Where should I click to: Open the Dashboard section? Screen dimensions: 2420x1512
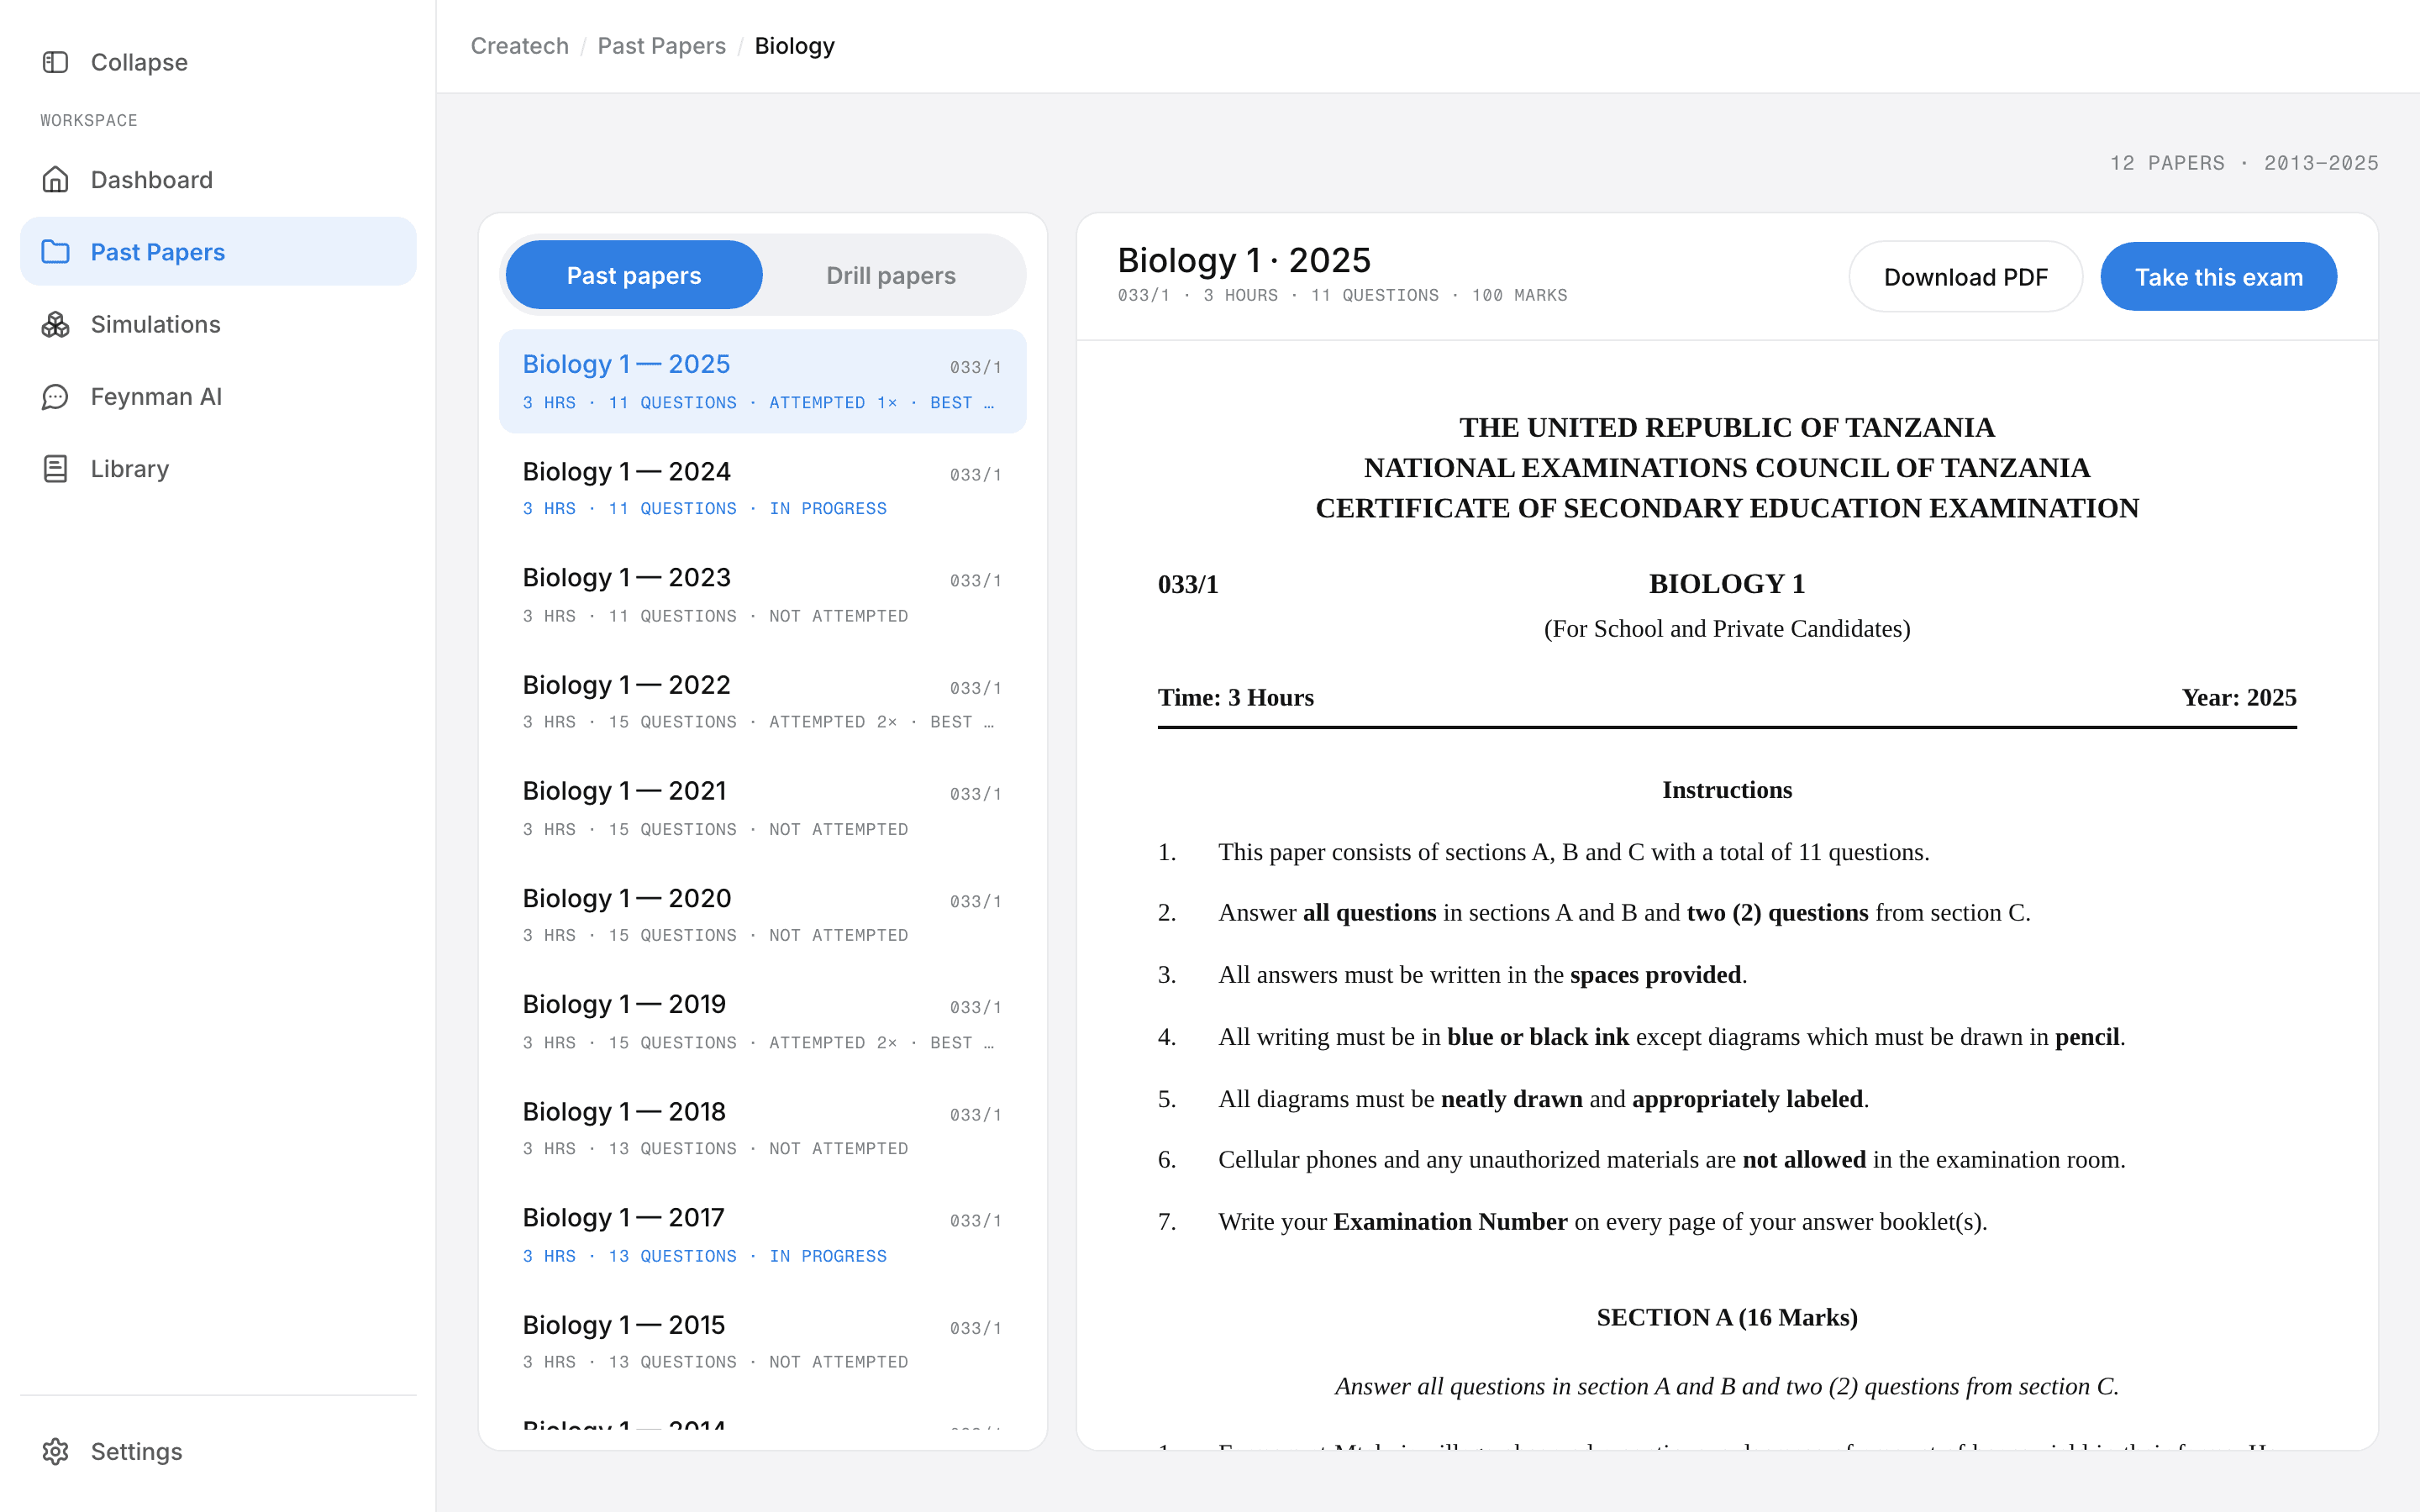pos(218,179)
